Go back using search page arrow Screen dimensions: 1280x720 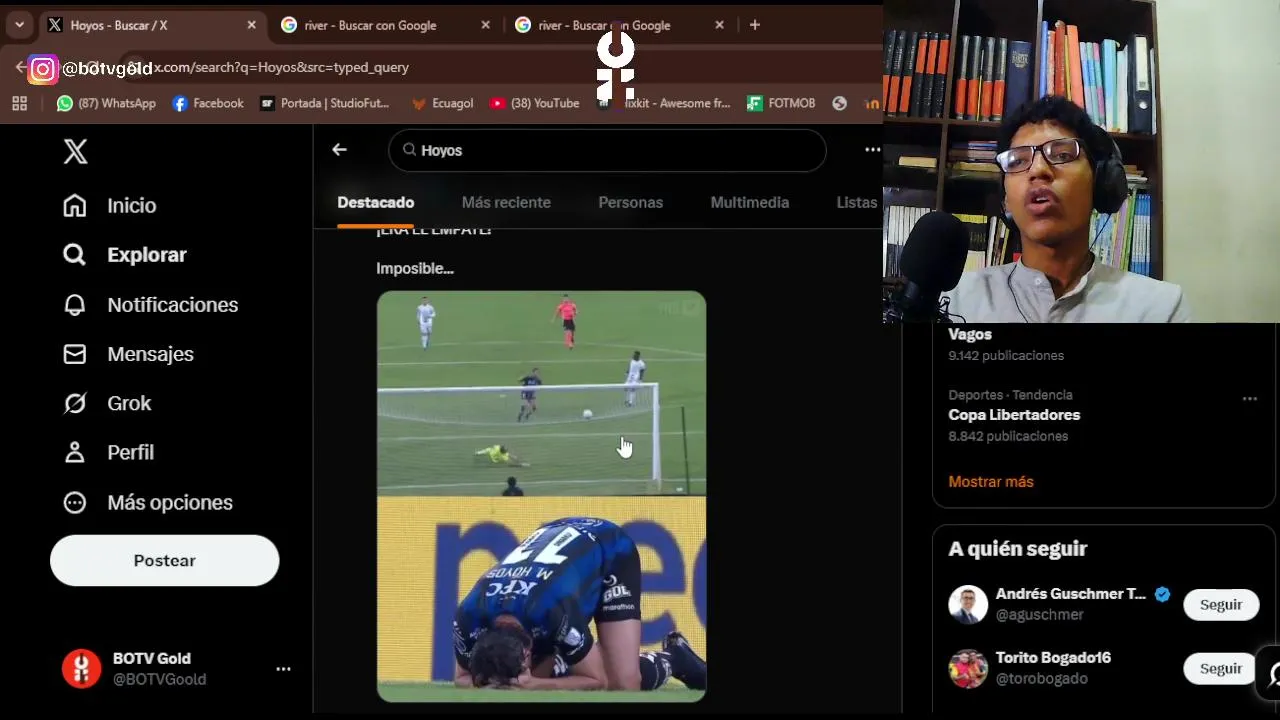pyautogui.click(x=339, y=150)
